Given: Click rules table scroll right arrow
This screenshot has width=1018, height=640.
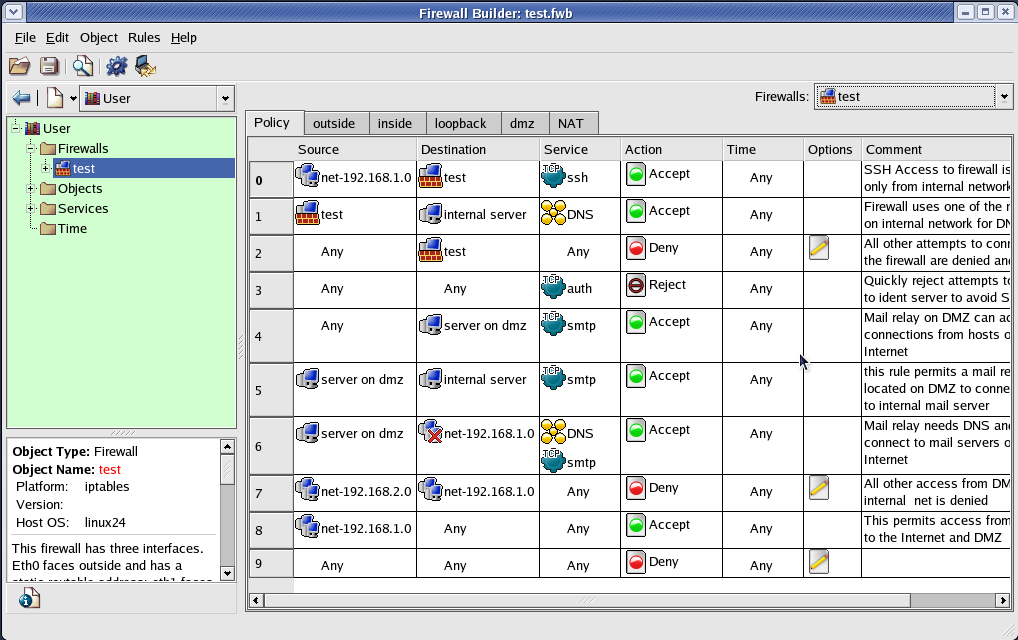Looking at the screenshot, I should point(1004,600).
